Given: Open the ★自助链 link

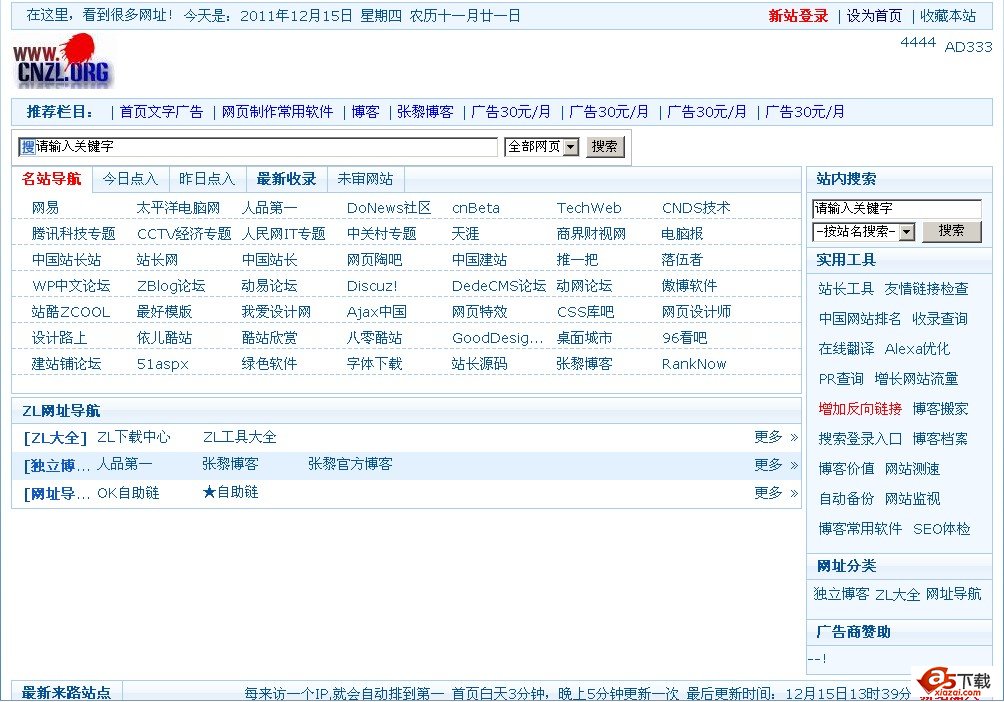Looking at the screenshot, I should [230, 492].
